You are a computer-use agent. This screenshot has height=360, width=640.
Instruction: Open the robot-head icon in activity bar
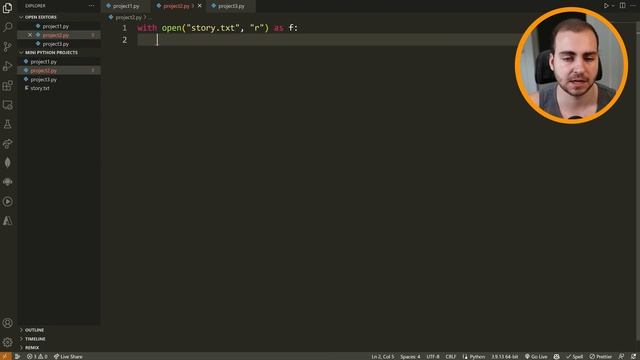point(7,182)
